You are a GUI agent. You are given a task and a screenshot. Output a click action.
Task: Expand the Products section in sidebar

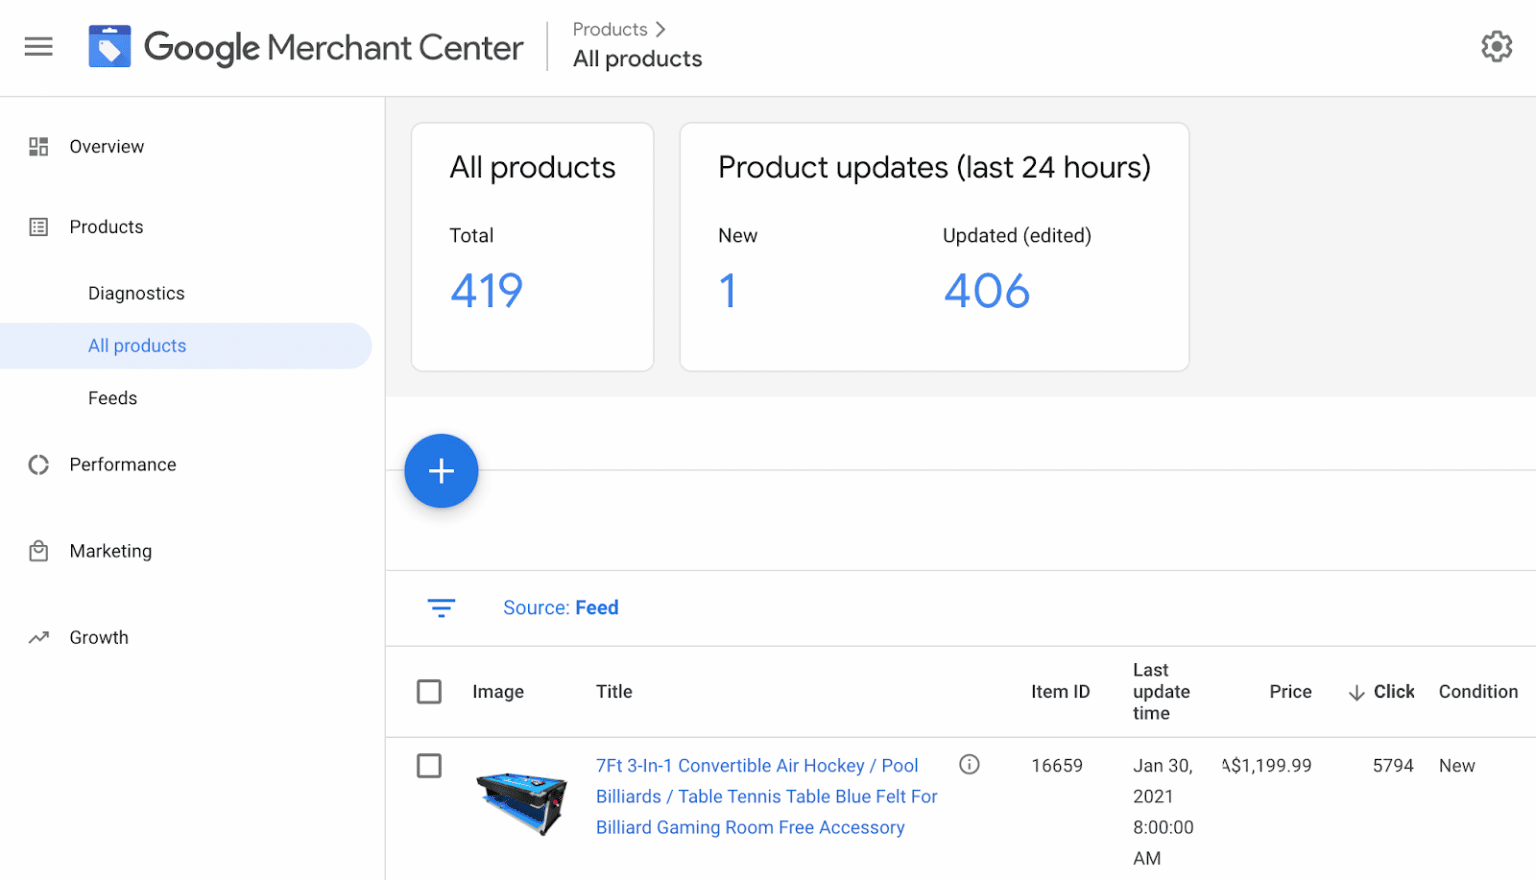tap(106, 227)
